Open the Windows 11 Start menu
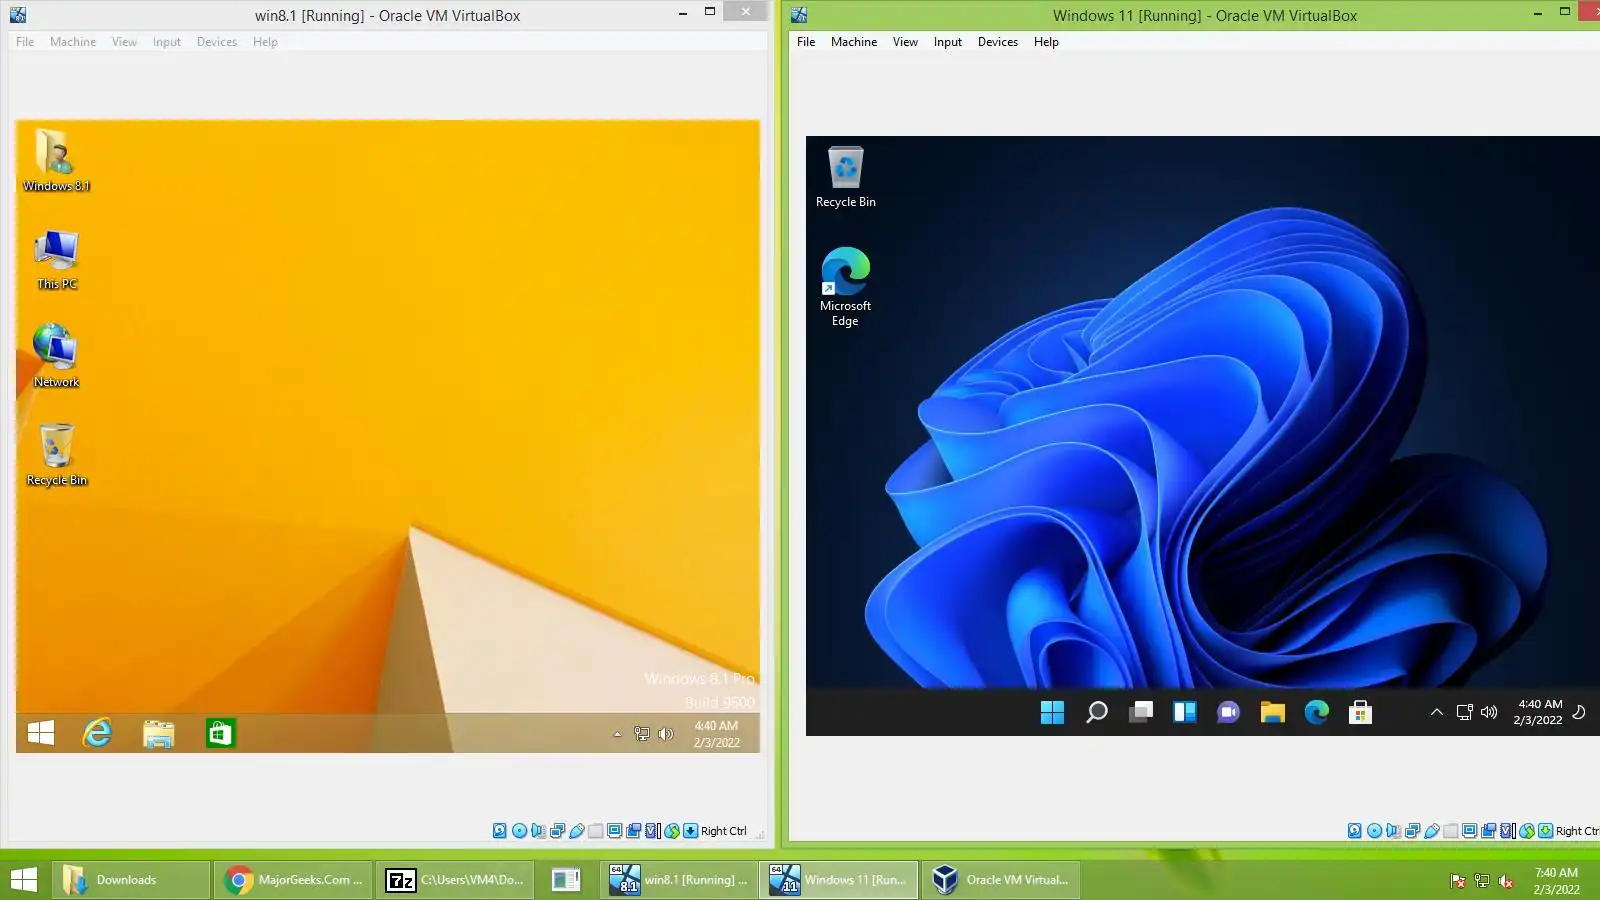1600x900 pixels. [1052, 712]
